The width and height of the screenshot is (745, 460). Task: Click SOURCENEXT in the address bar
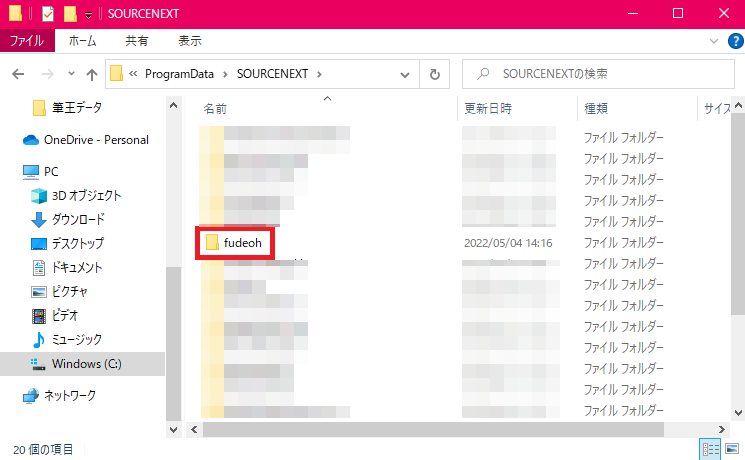point(272,74)
